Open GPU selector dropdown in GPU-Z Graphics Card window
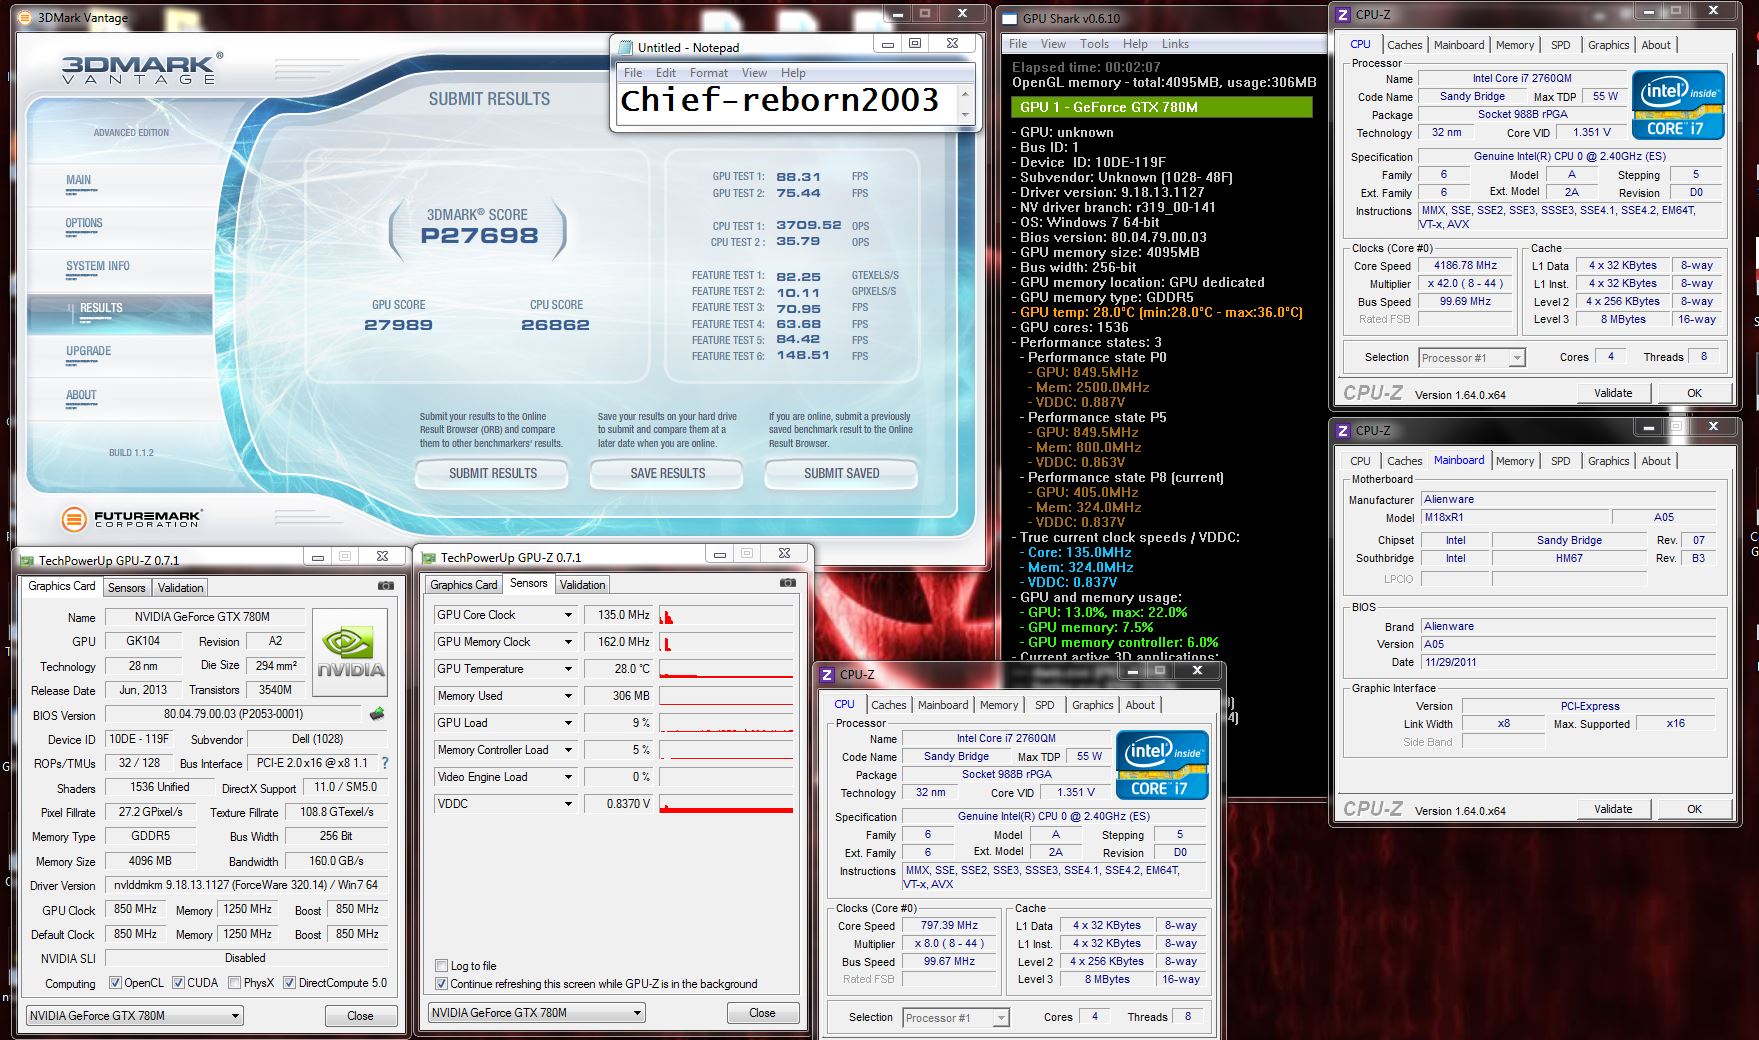This screenshot has width=1759, height=1040. (x=134, y=1016)
